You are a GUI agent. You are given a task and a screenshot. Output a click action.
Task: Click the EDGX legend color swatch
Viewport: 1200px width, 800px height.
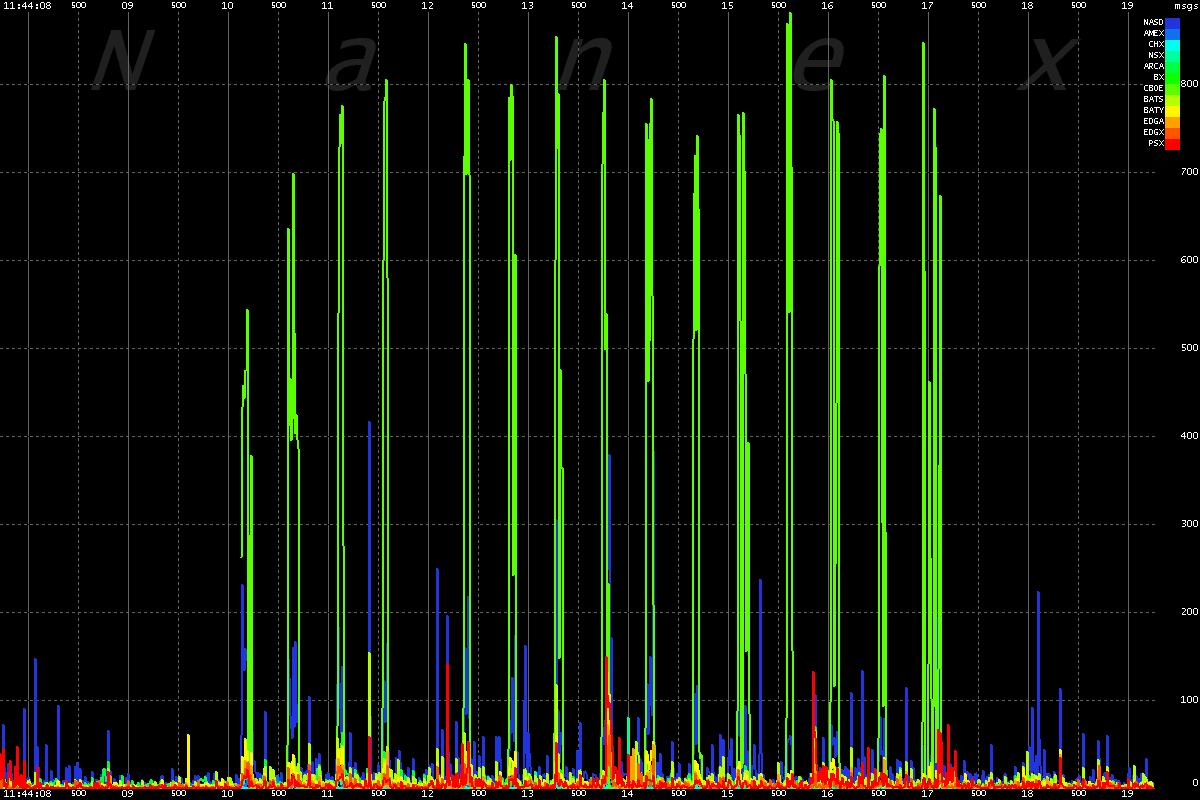(x=1173, y=132)
